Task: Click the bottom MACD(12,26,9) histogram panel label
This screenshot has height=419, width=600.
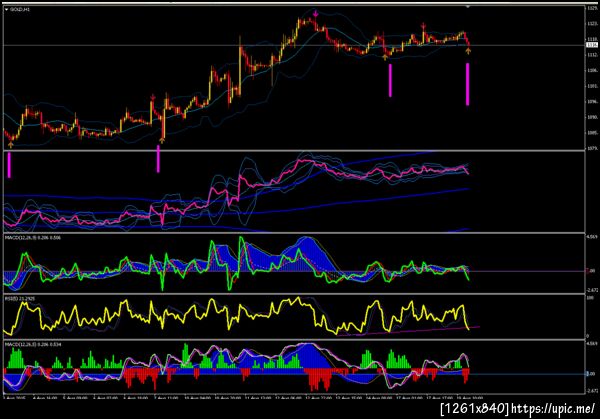Action: [33, 344]
